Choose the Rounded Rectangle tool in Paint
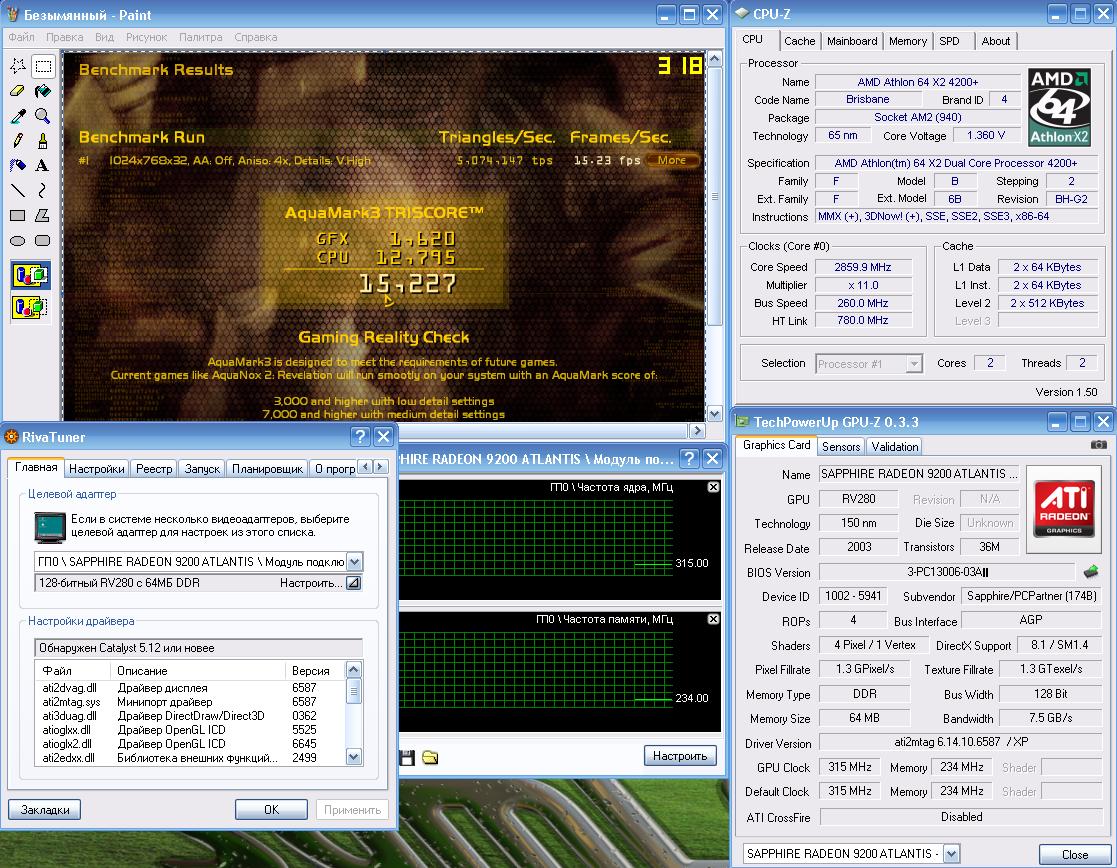 (43, 240)
